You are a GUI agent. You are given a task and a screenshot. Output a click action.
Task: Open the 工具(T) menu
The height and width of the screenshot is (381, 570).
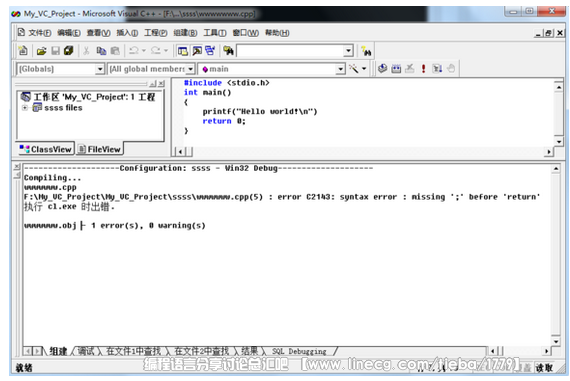click(215, 33)
